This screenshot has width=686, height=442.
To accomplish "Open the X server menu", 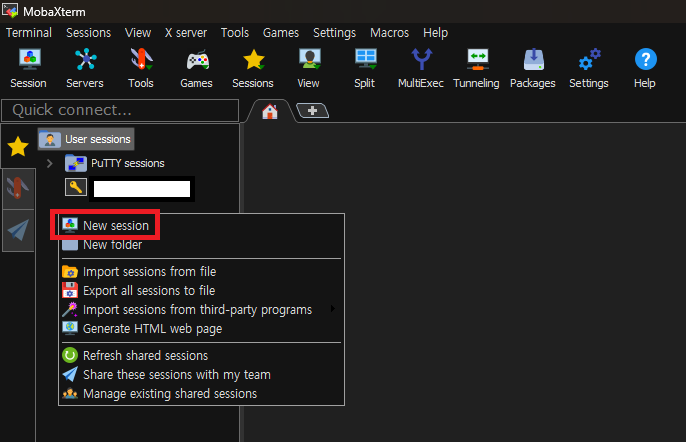I will [x=186, y=33].
